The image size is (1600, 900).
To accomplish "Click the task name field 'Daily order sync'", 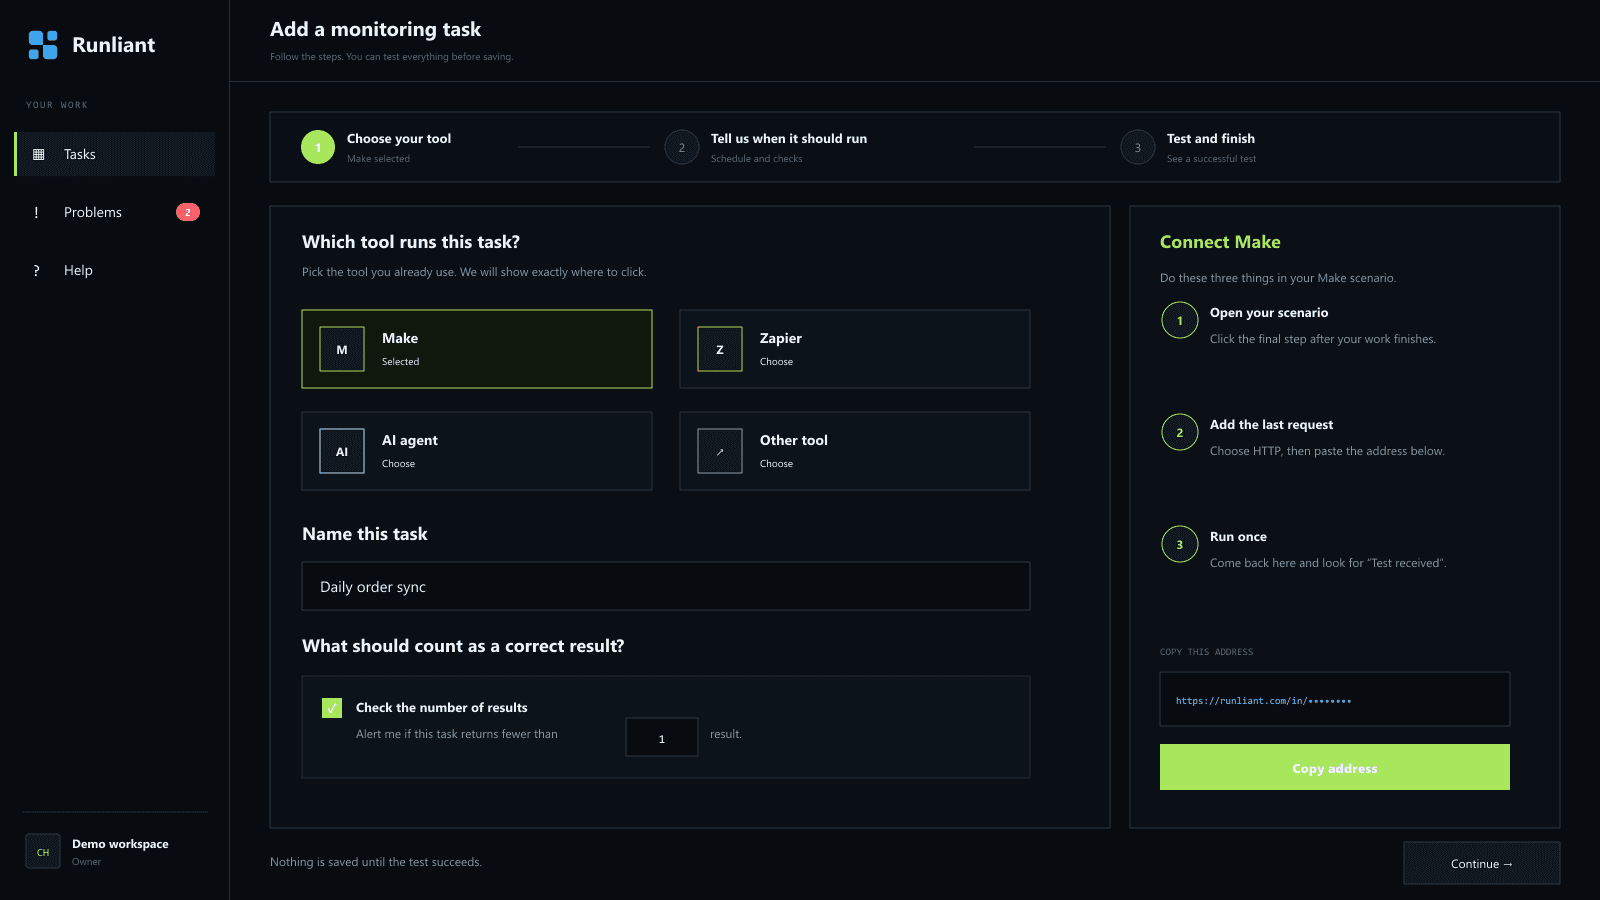I will 666,586.
